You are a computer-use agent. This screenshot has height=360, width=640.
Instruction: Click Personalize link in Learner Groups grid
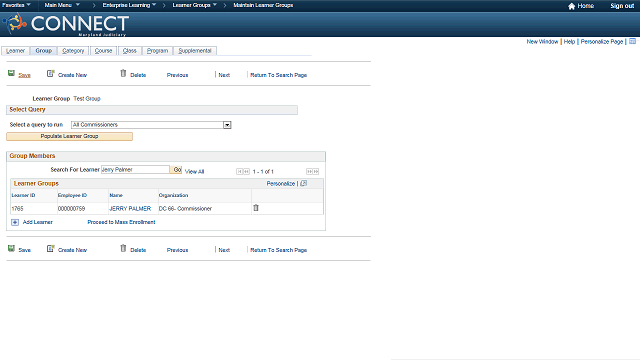(280, 184)
